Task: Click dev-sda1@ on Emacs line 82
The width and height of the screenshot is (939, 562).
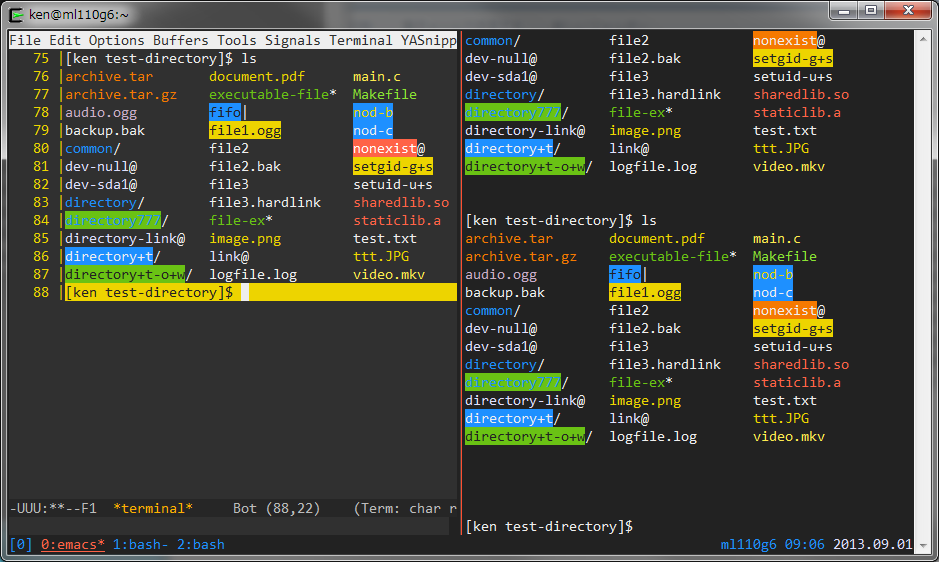Action: [x=101, y=185]
